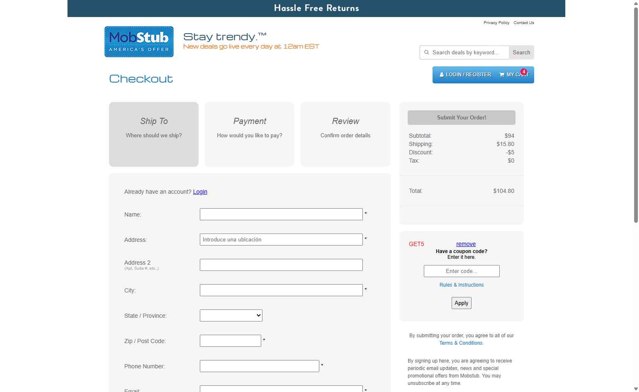This screenshot has height=392, width=639.
Task: Focus the Zip / Post Code field
Action: tap(230, 341)
